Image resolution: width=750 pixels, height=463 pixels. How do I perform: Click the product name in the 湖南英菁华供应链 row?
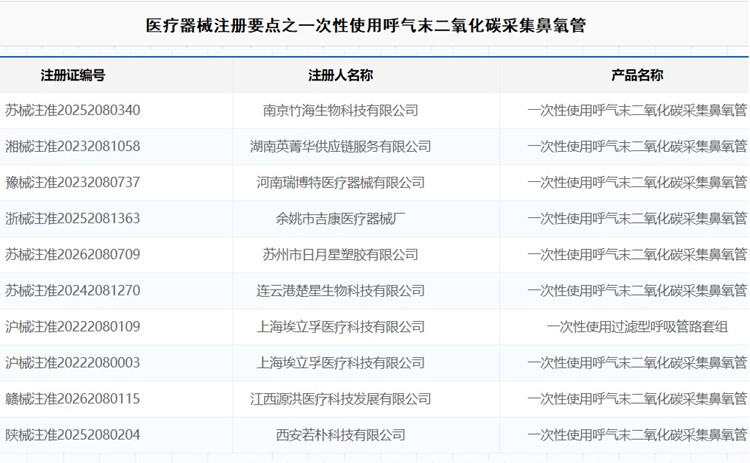[x=637, y=146]
